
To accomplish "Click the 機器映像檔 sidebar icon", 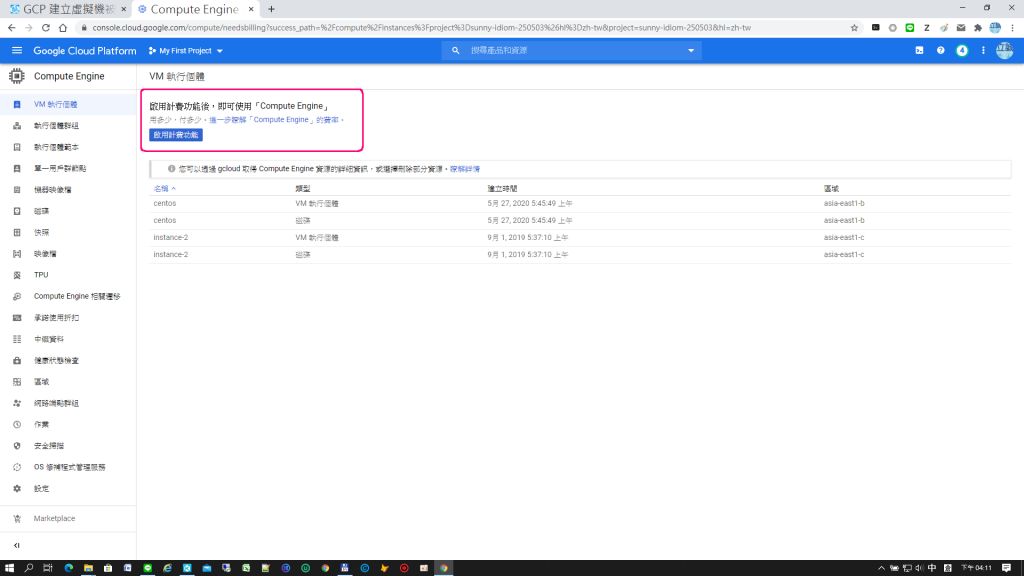I will click(17, 190).
